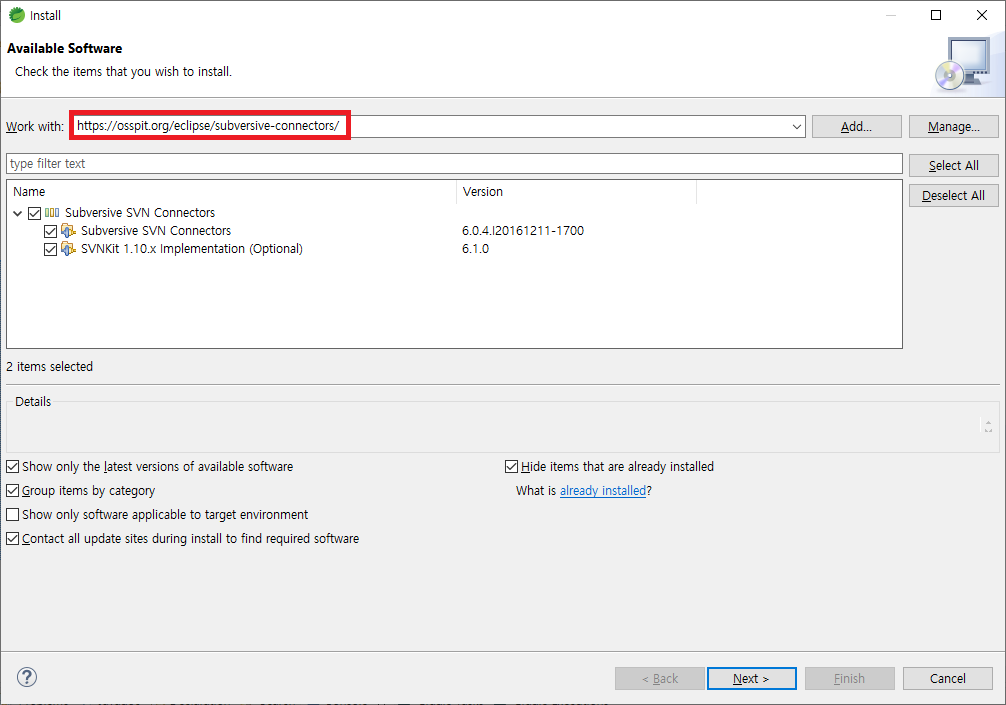This screenshot has width=1006, height=705.
Task: Enable Show only software applicable to target environment
Action: click(12, 514)
